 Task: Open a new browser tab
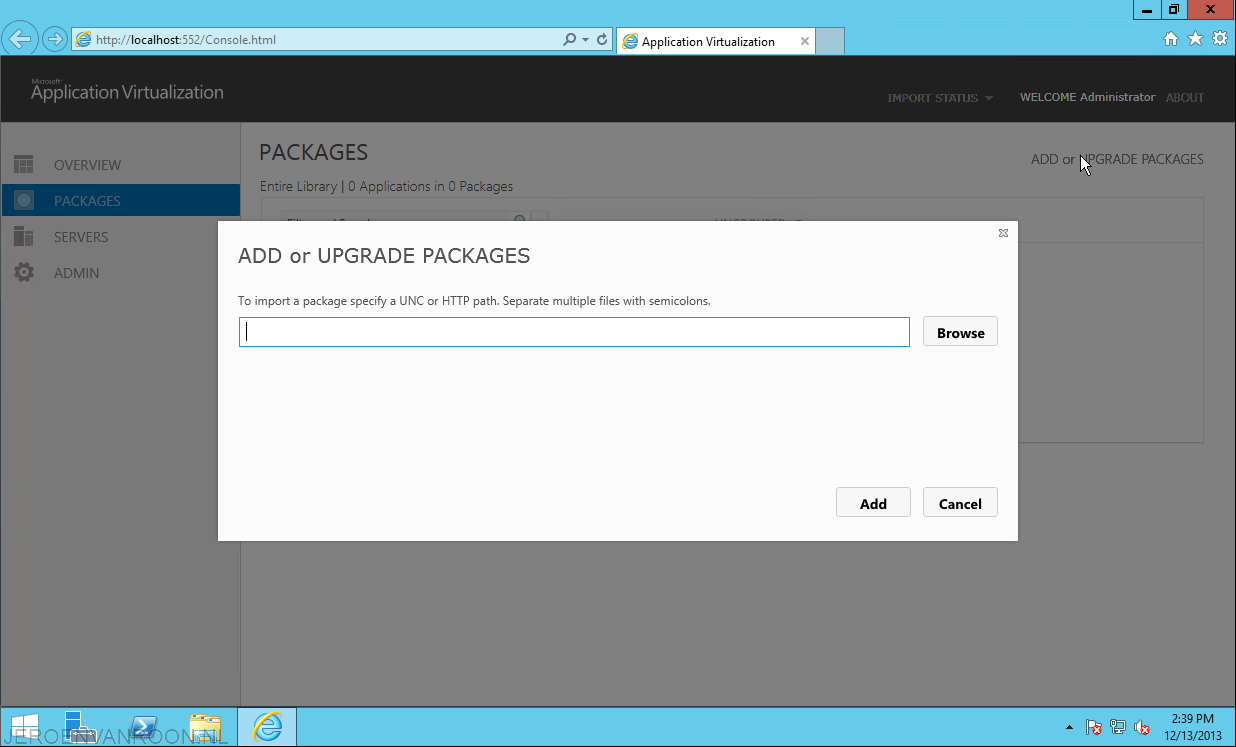(831, 41)
